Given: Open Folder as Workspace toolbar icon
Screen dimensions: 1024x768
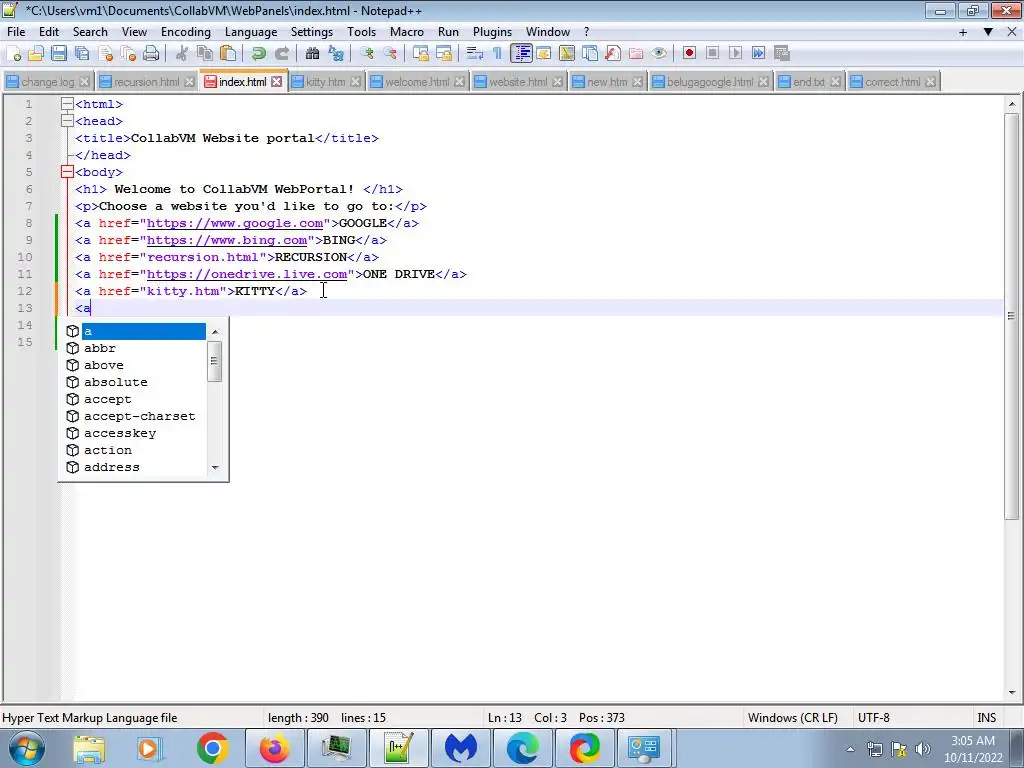Looking at the screenshot, I should point(636,54).
